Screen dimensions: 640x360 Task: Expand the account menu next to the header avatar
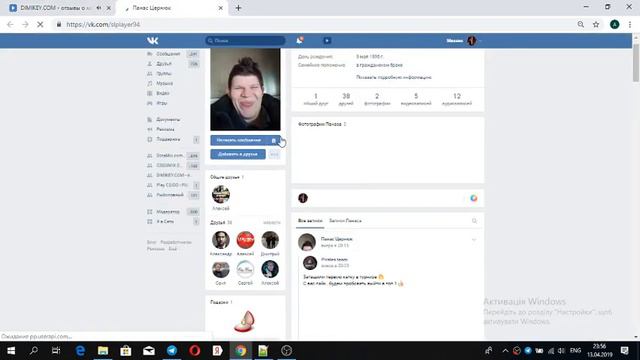pyautogui.click(x=480, y=41)
